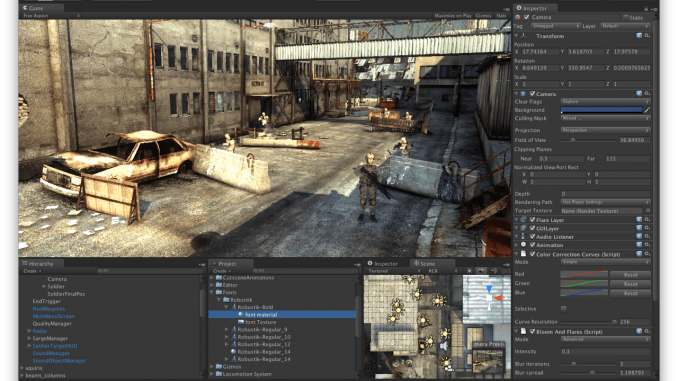Open the Flare Layer gear menu

pyautogui.click(x=647, y=220)
